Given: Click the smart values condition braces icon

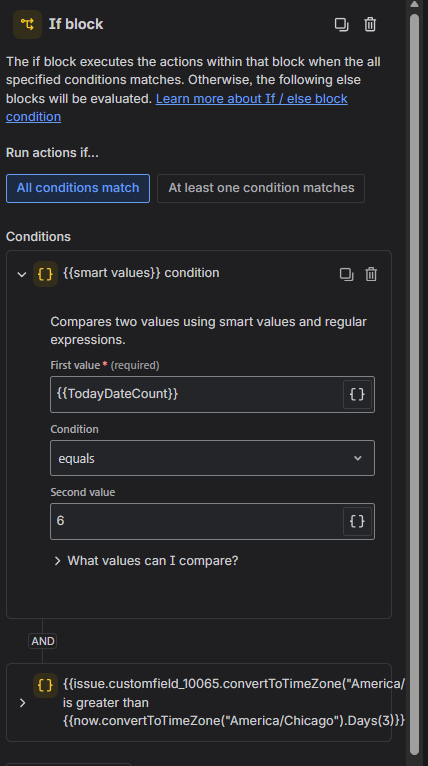Looking at the screenshot, I should click(45, 274).
